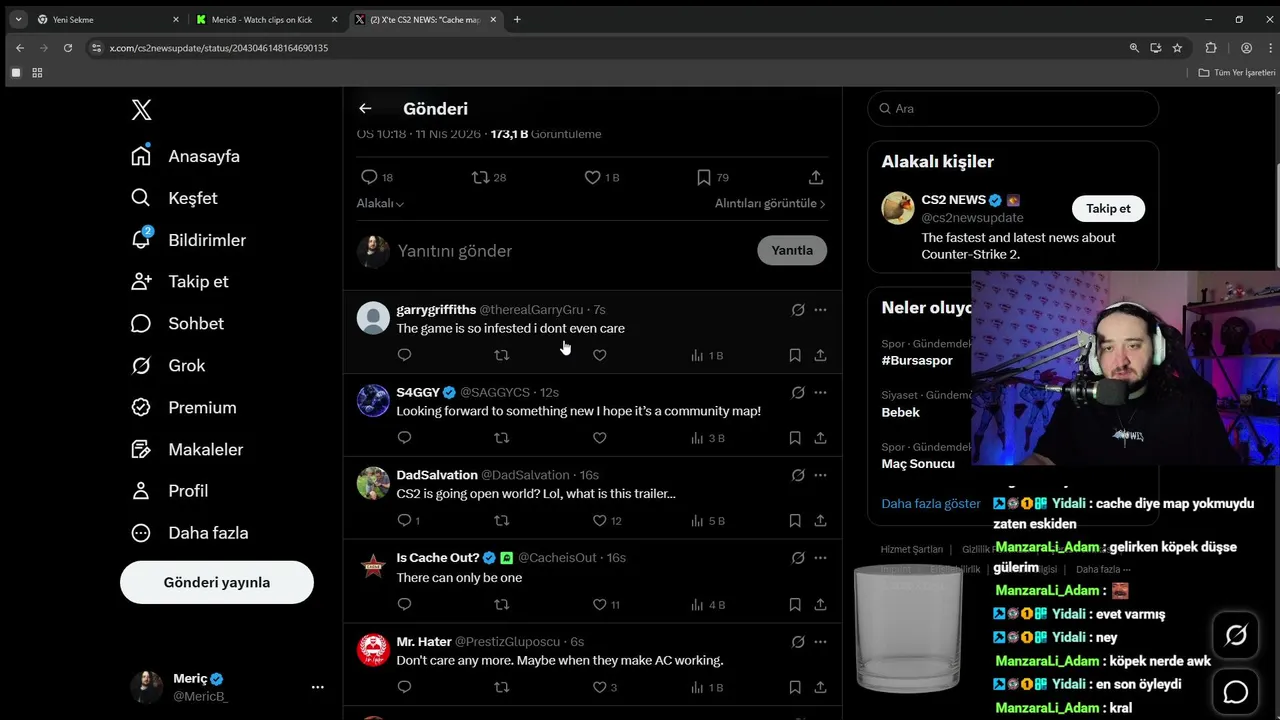The height and width of the screenshot is (720, 1280).
Task: Open garrygriffiths profile name
Action: (436, 310)
